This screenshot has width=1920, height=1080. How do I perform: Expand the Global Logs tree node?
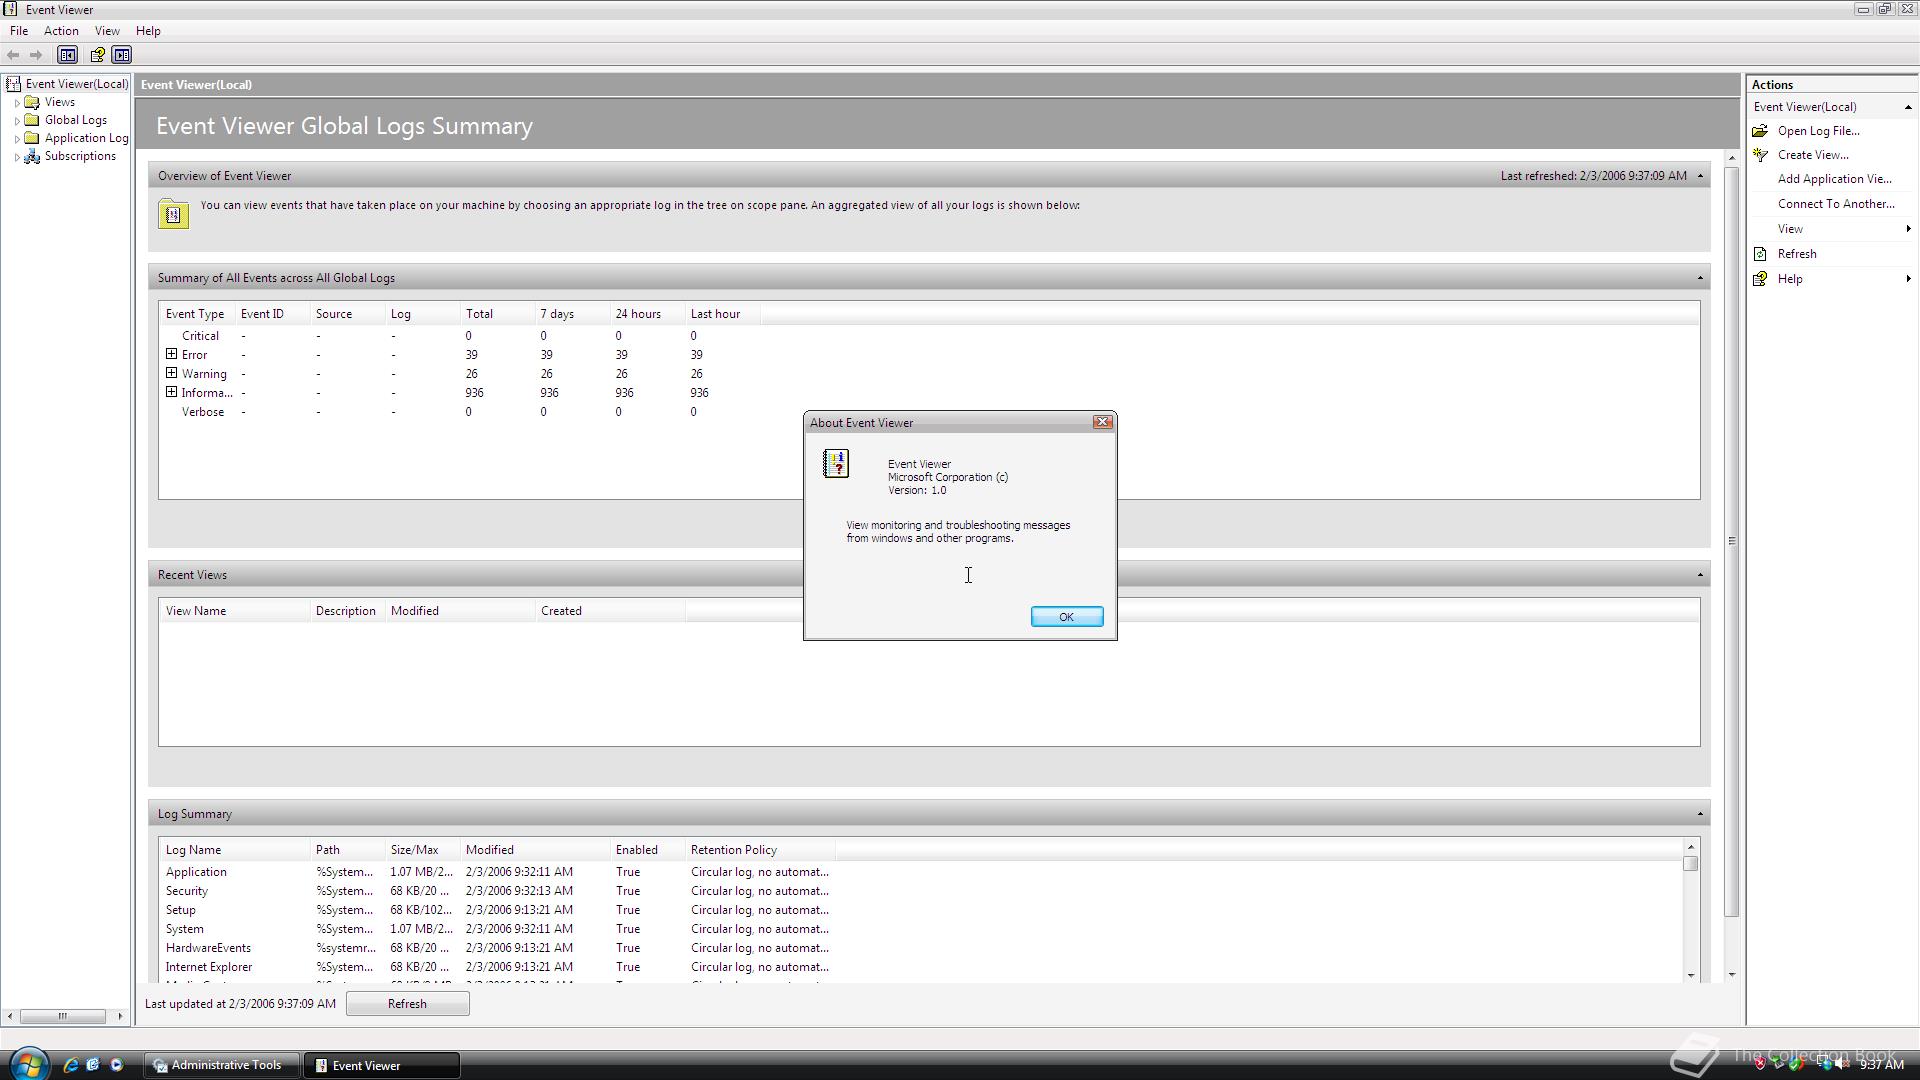point(17,121)
